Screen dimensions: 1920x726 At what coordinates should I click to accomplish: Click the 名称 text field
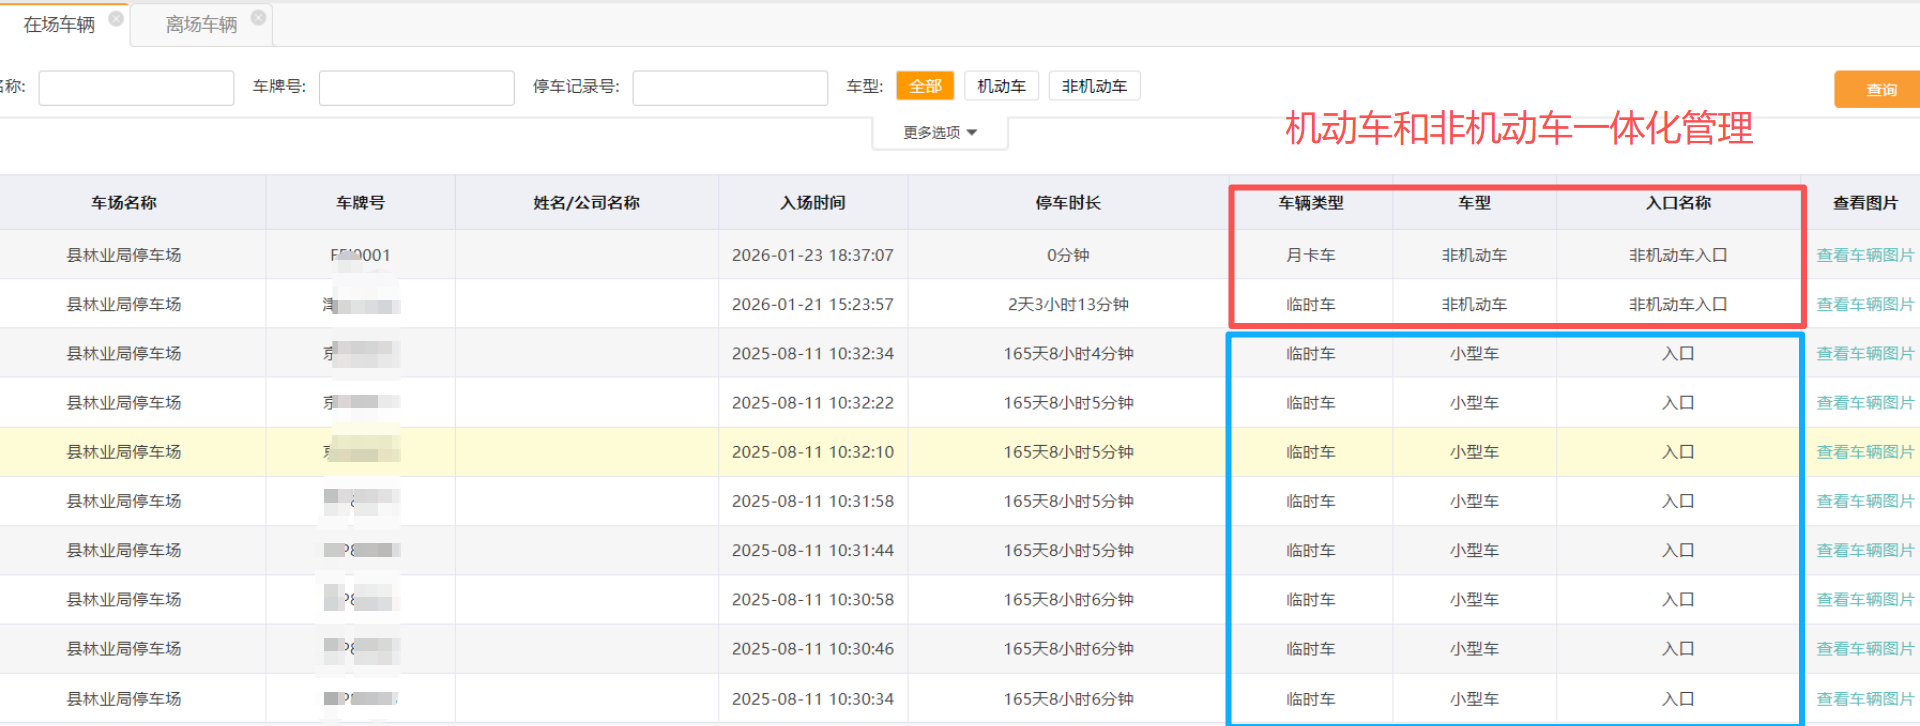click(136, 88)
